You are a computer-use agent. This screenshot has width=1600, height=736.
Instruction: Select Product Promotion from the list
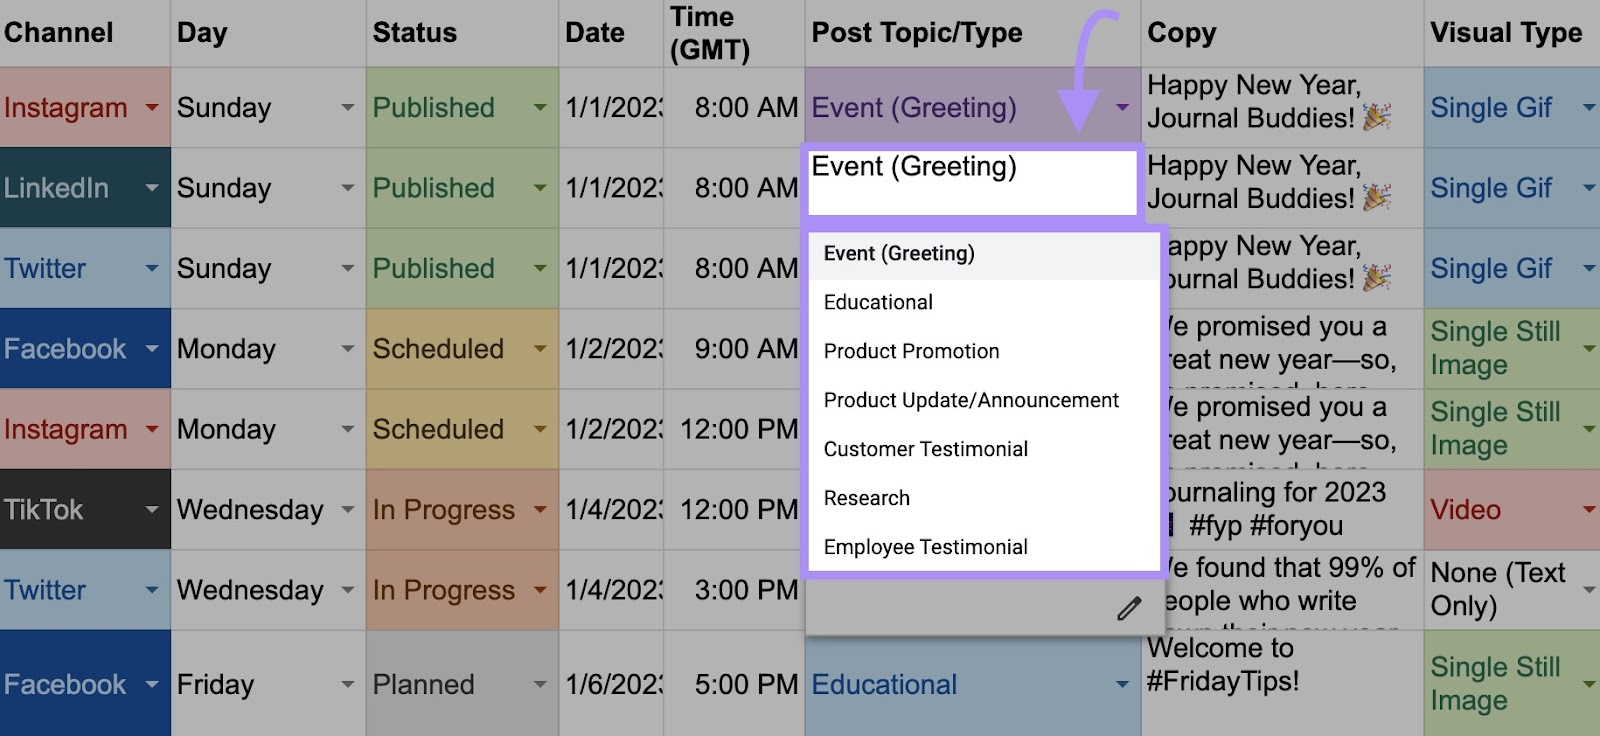pos(910,351)
